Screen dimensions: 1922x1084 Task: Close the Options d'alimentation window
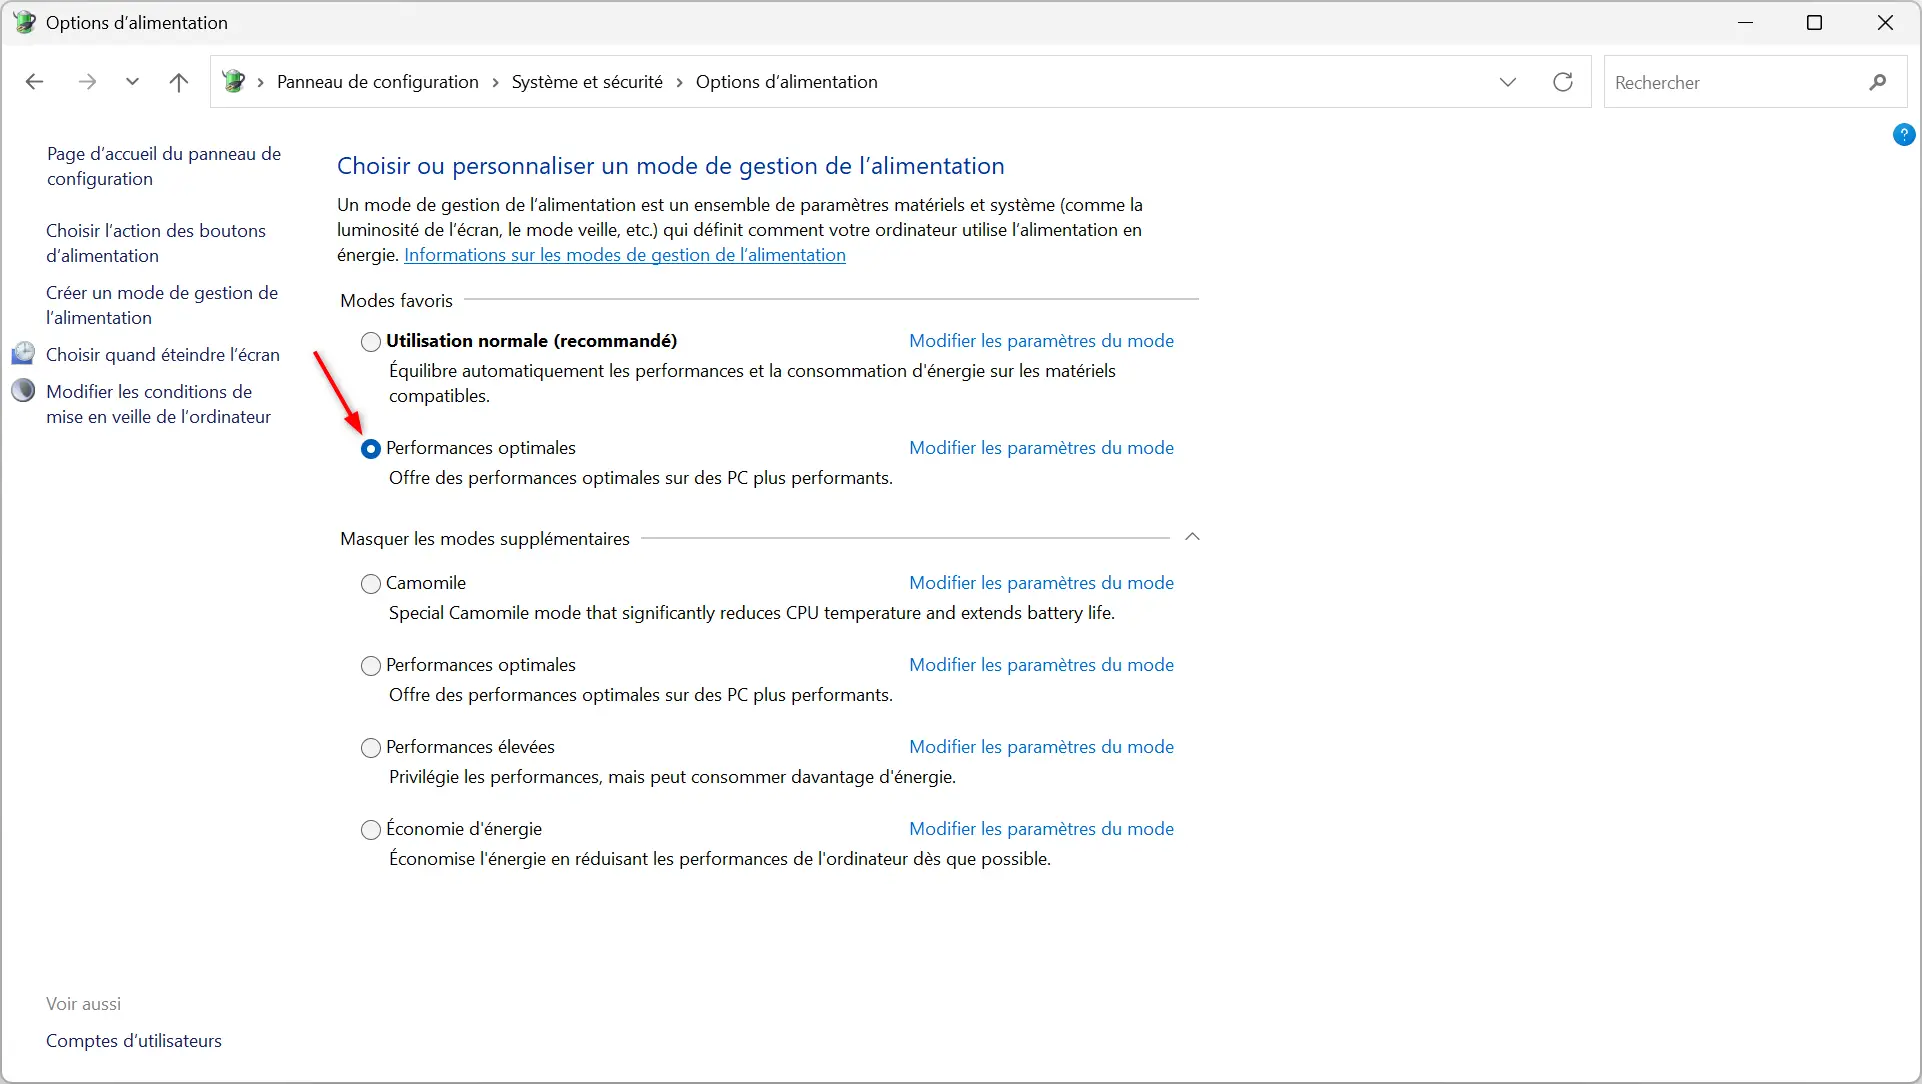point(1885,22)
